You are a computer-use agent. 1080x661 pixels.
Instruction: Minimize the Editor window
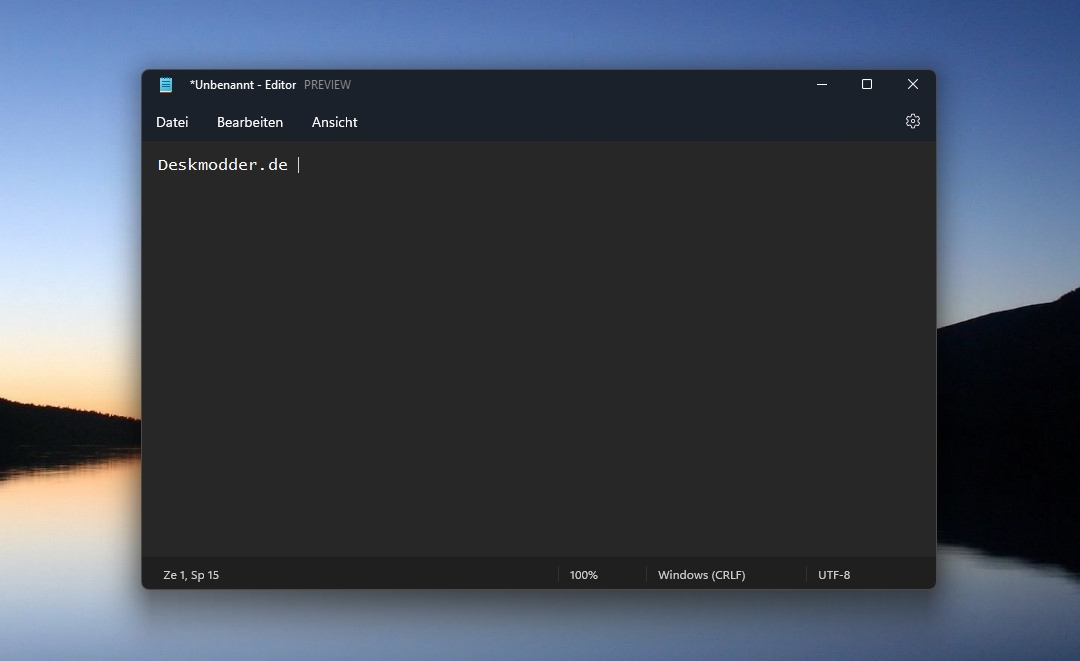822,85
